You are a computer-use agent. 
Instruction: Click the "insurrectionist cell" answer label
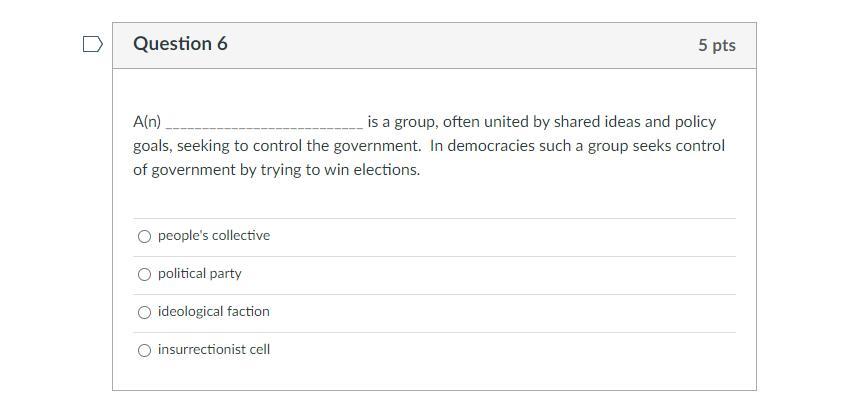[x=213, y=350]
